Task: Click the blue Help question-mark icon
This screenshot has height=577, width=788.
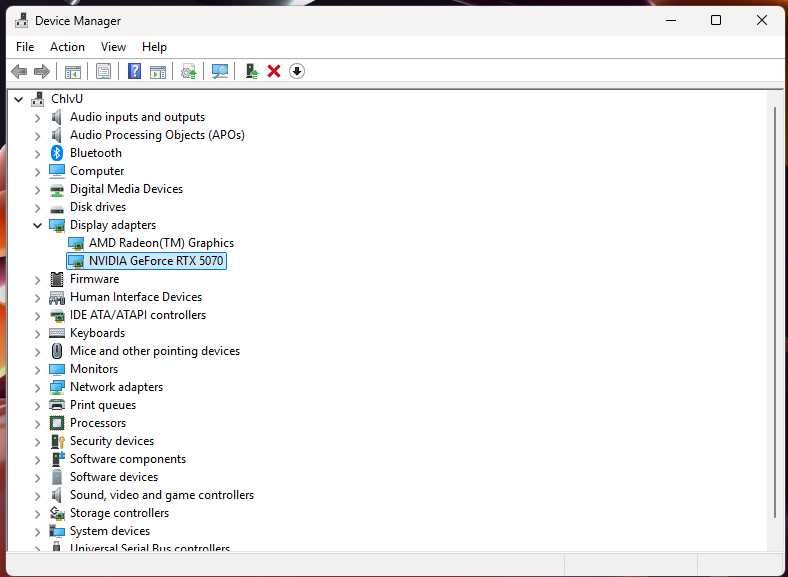Action: click(x=135, y=71)
